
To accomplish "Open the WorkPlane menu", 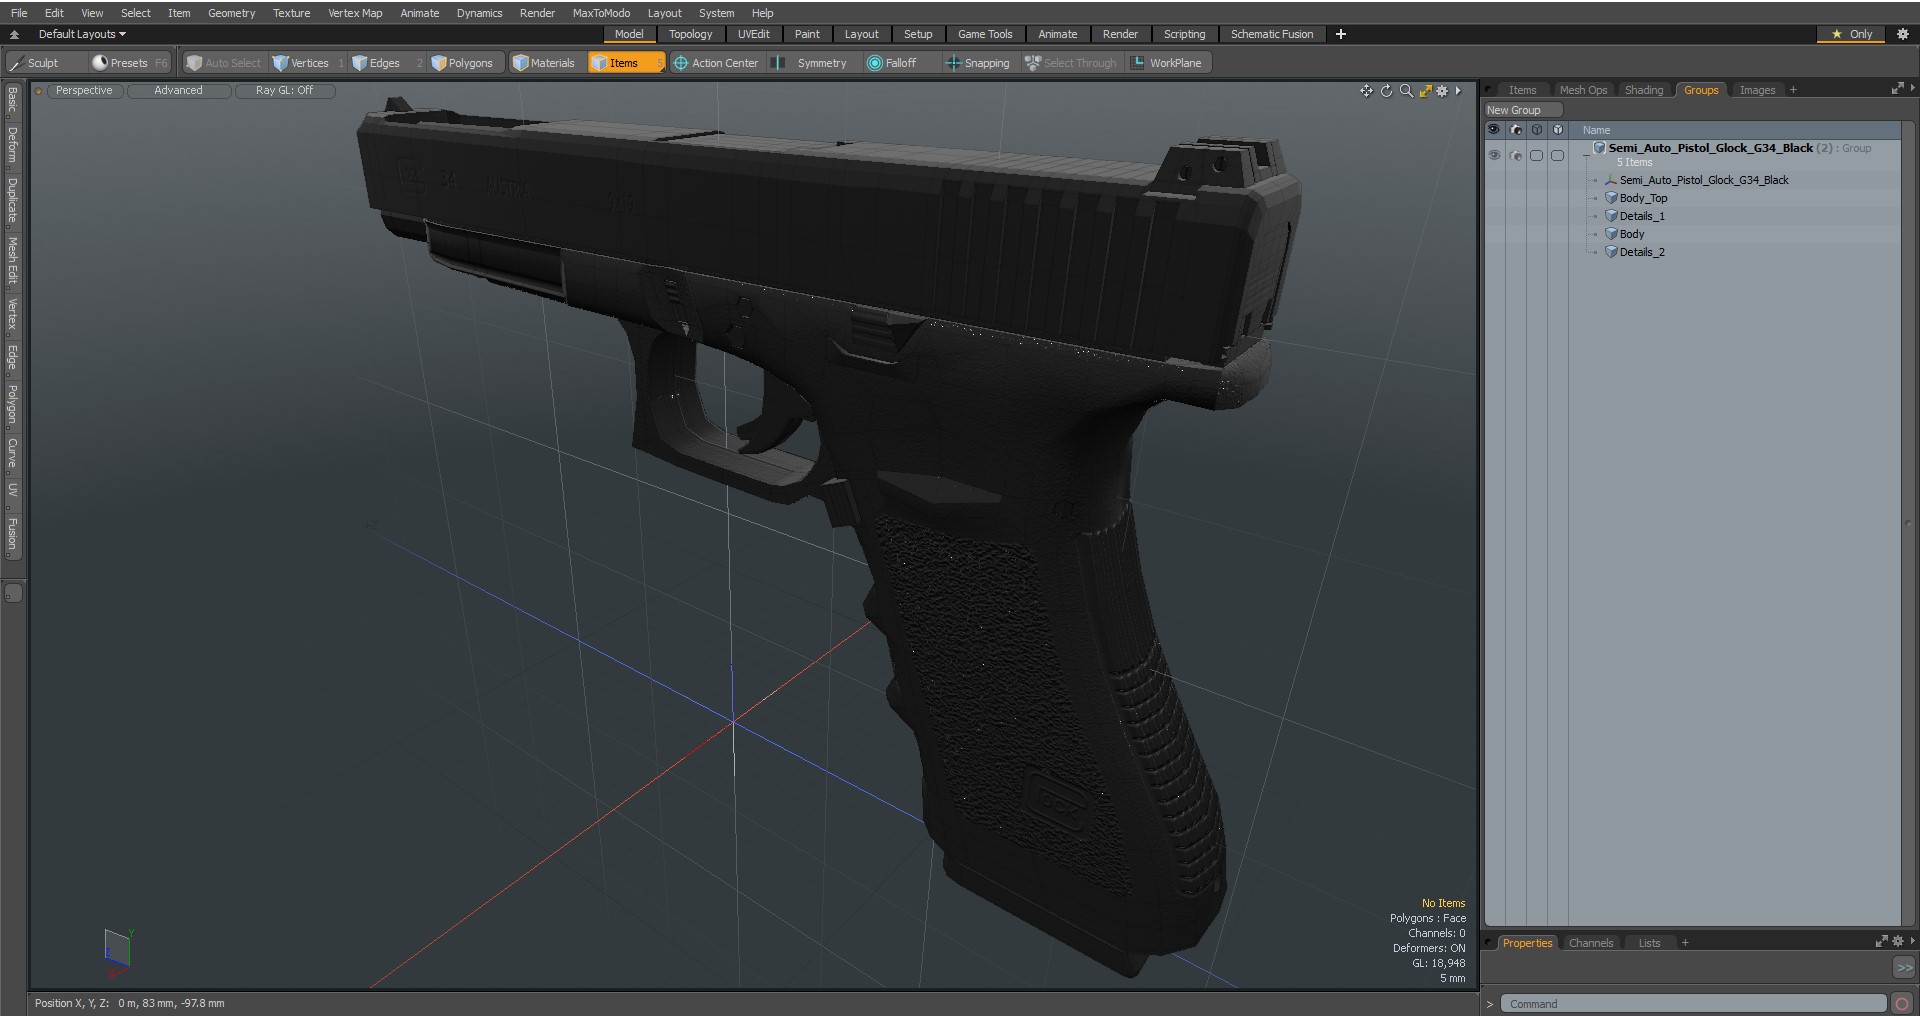I will point(1168,63).
